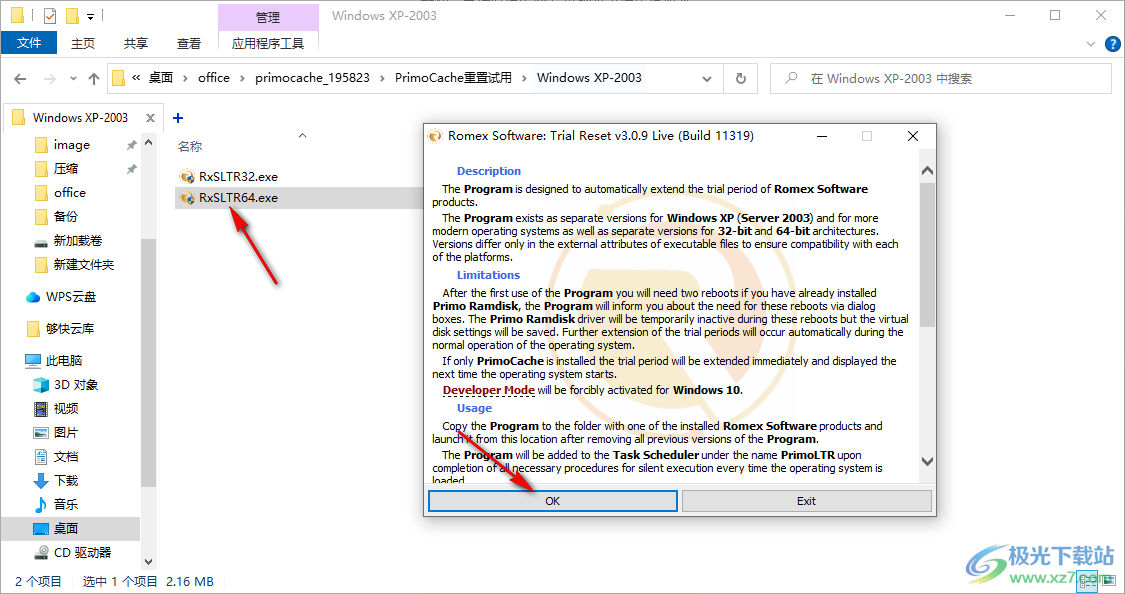Click the yellow new-folder icon in quick access toolbar
Viewport: 1125px width, 594px height.
click(72, 15)
